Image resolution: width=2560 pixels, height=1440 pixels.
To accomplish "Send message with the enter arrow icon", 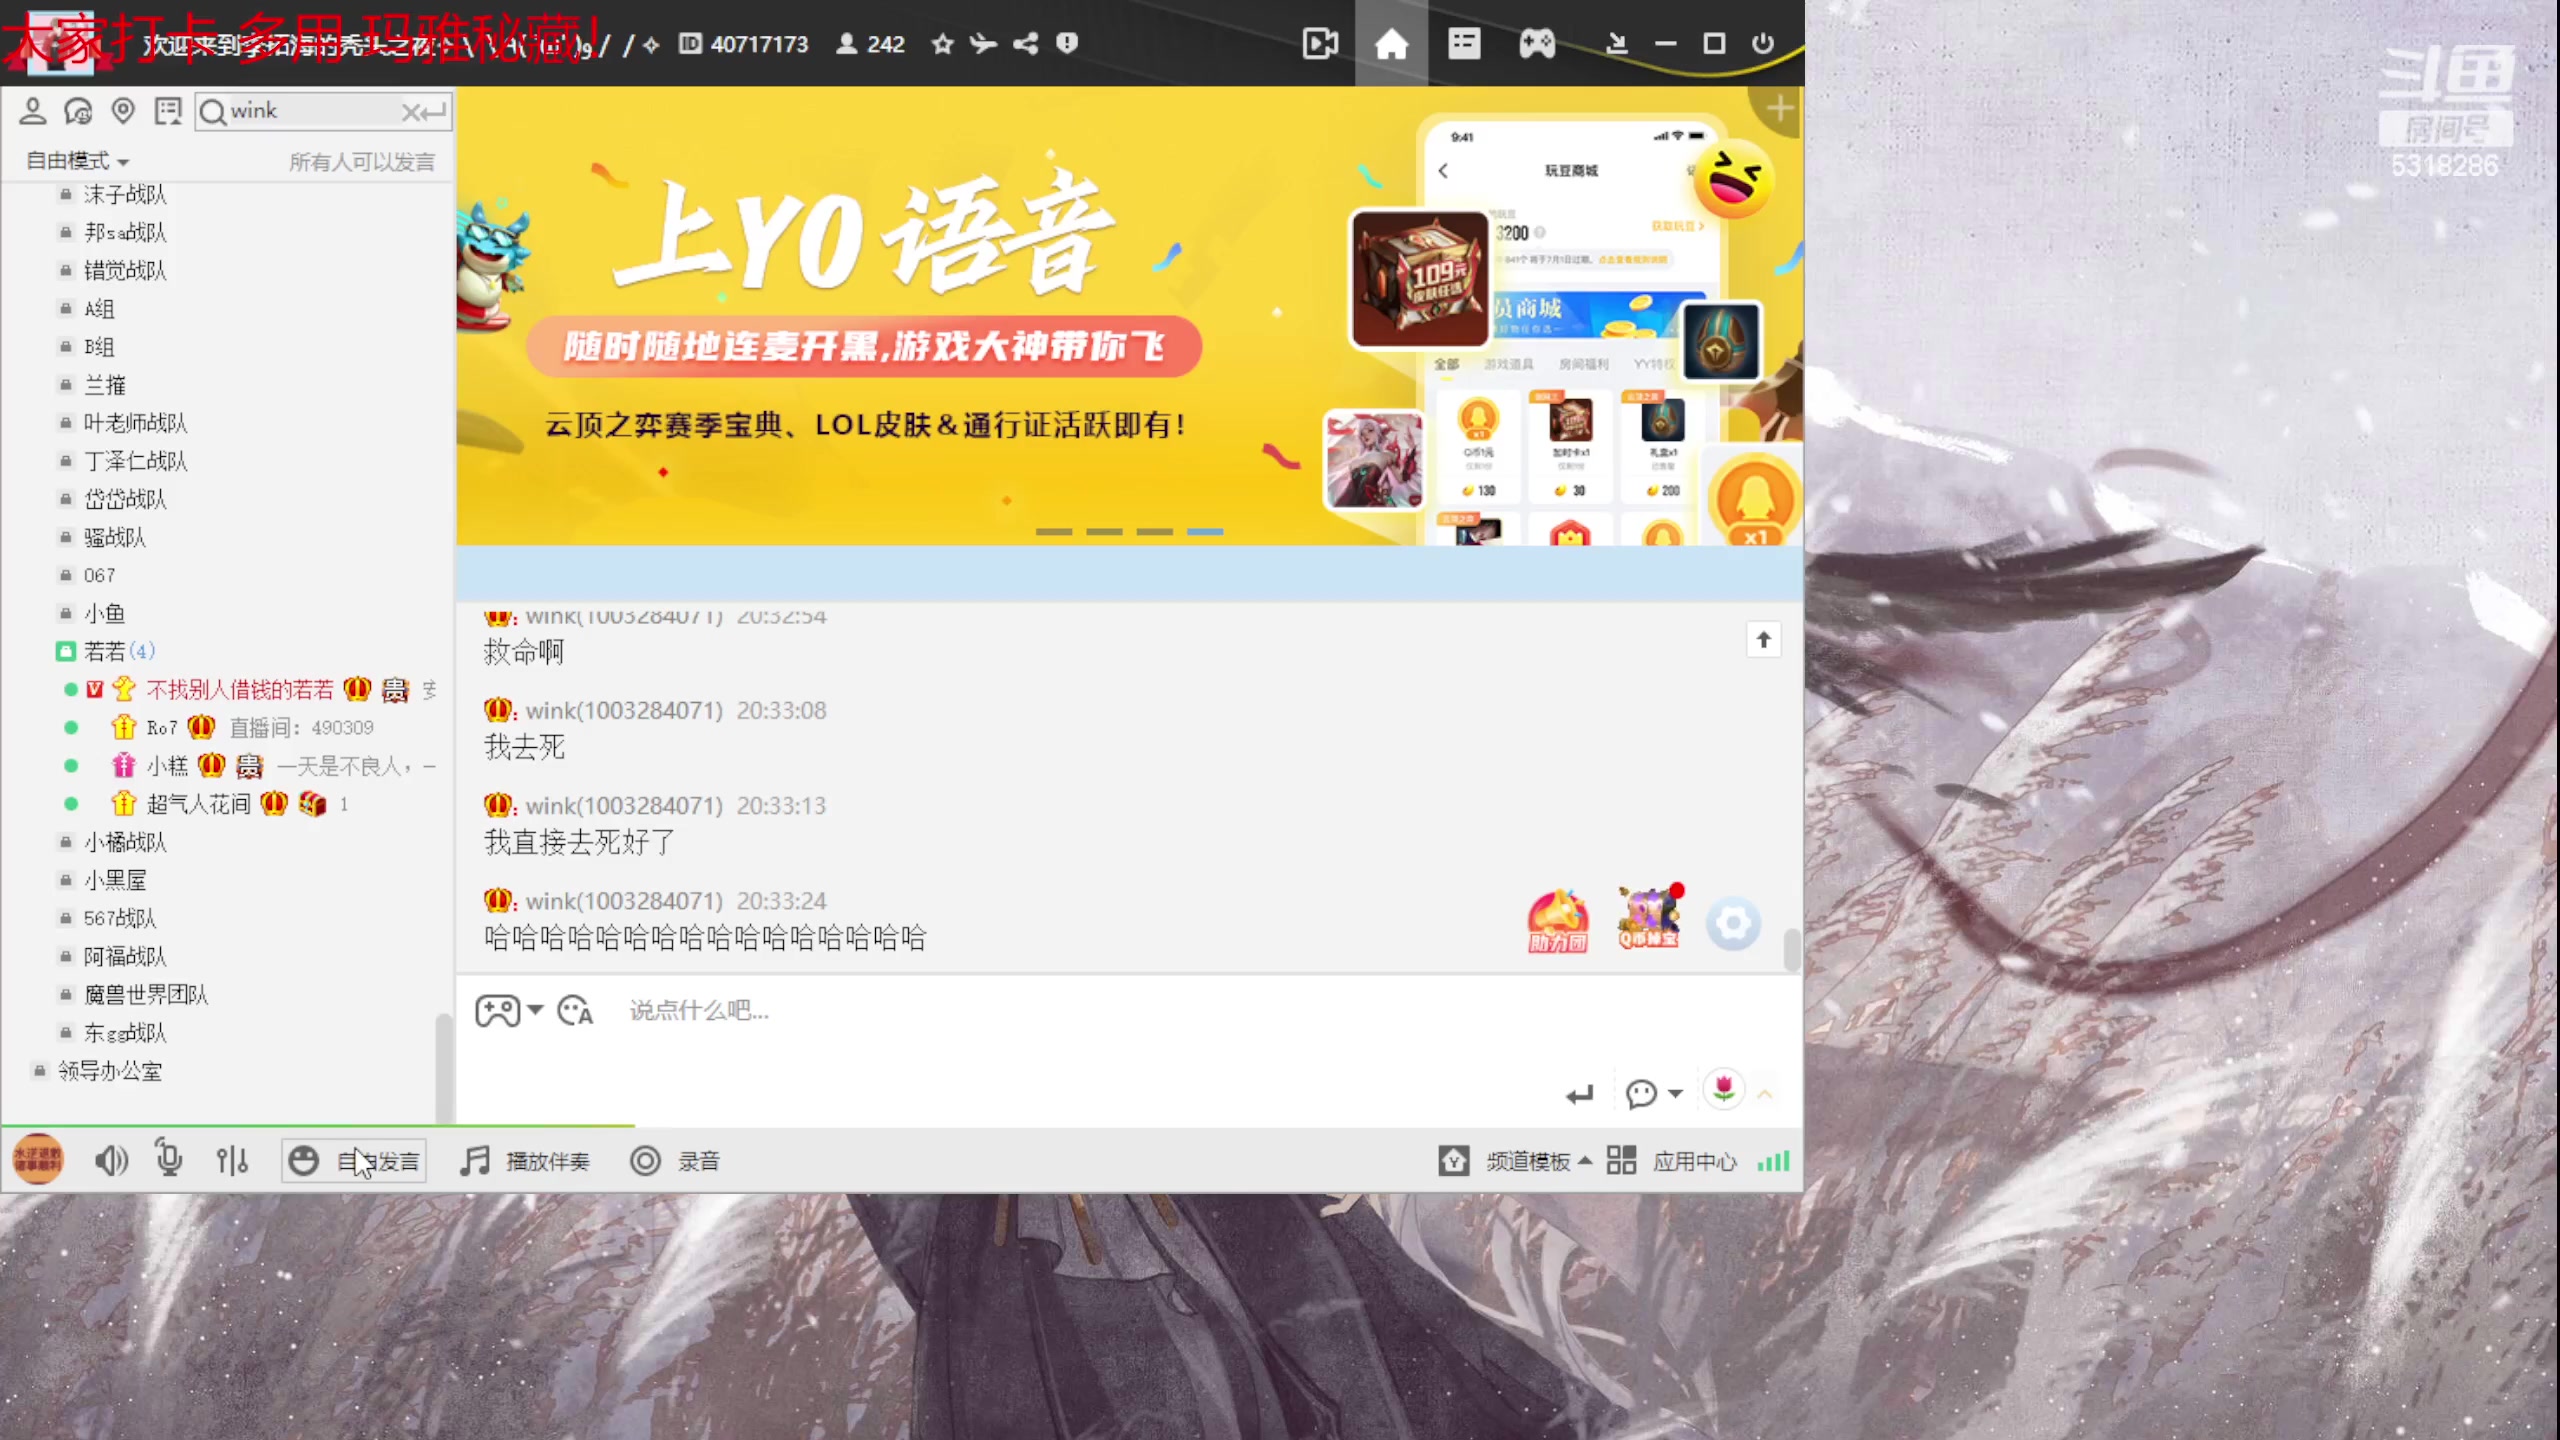I will tap(1579, 1094).
